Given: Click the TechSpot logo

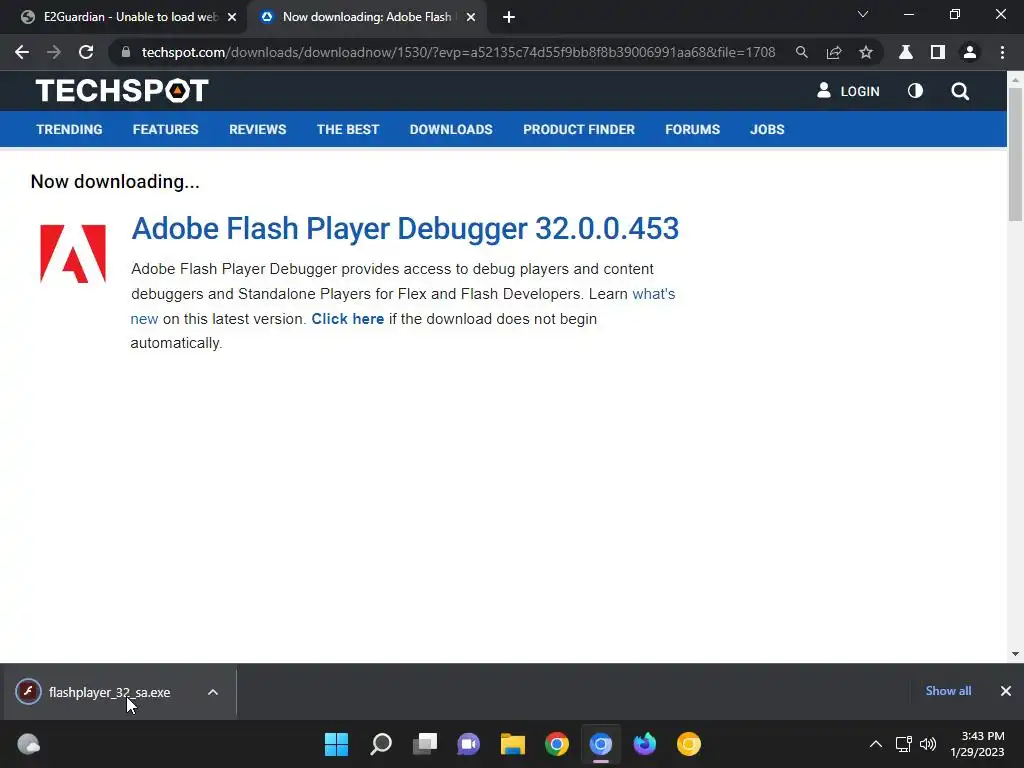Looking at the screenshot, I should point(122,90).
